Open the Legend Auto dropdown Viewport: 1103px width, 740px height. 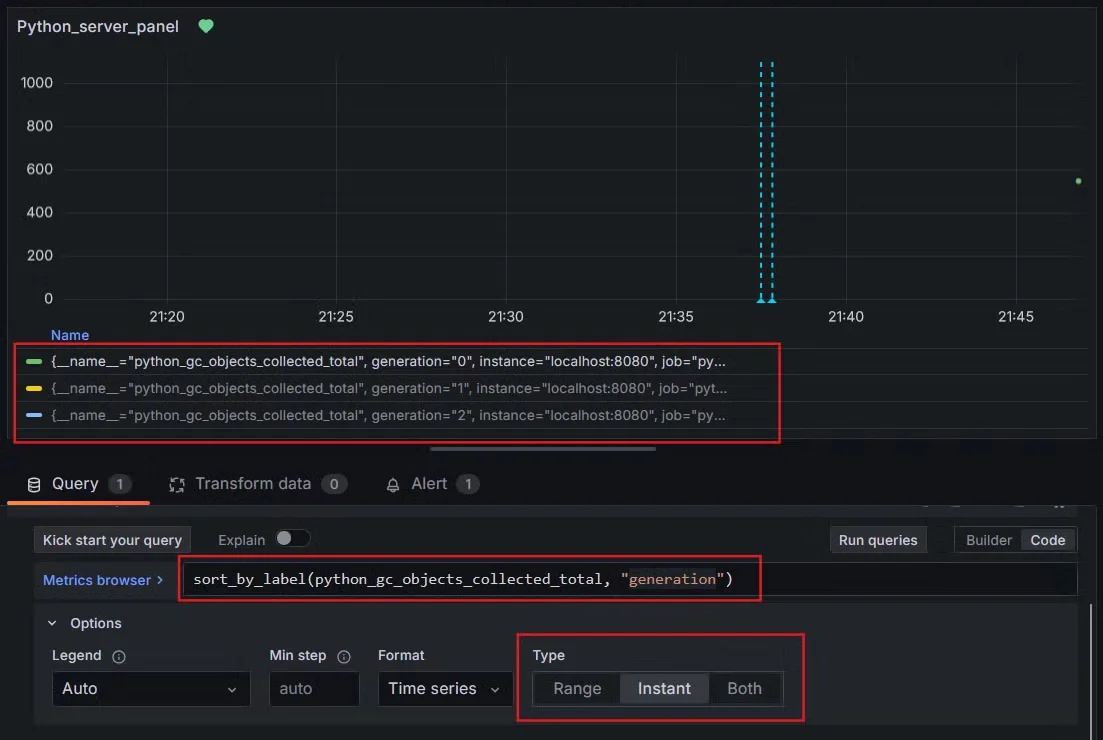[x=151, y=689]
